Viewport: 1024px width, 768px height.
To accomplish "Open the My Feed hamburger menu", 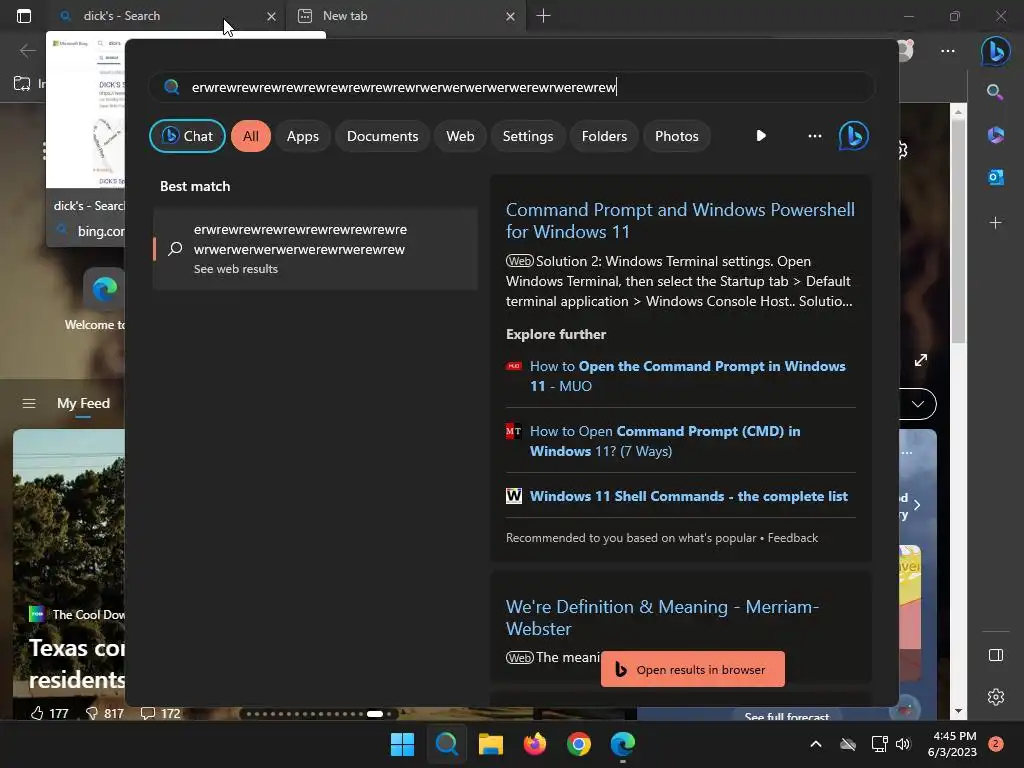I will tap(29, 404).
